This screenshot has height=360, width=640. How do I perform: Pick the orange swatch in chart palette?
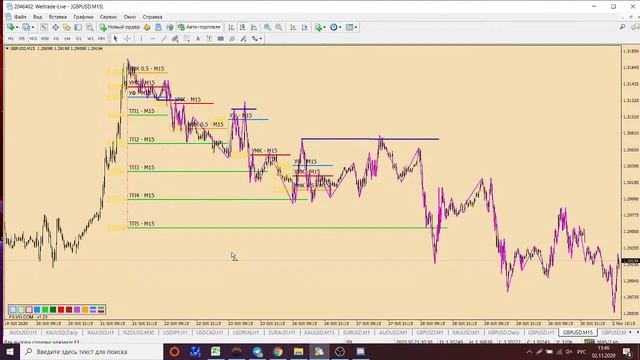(85, 310)
